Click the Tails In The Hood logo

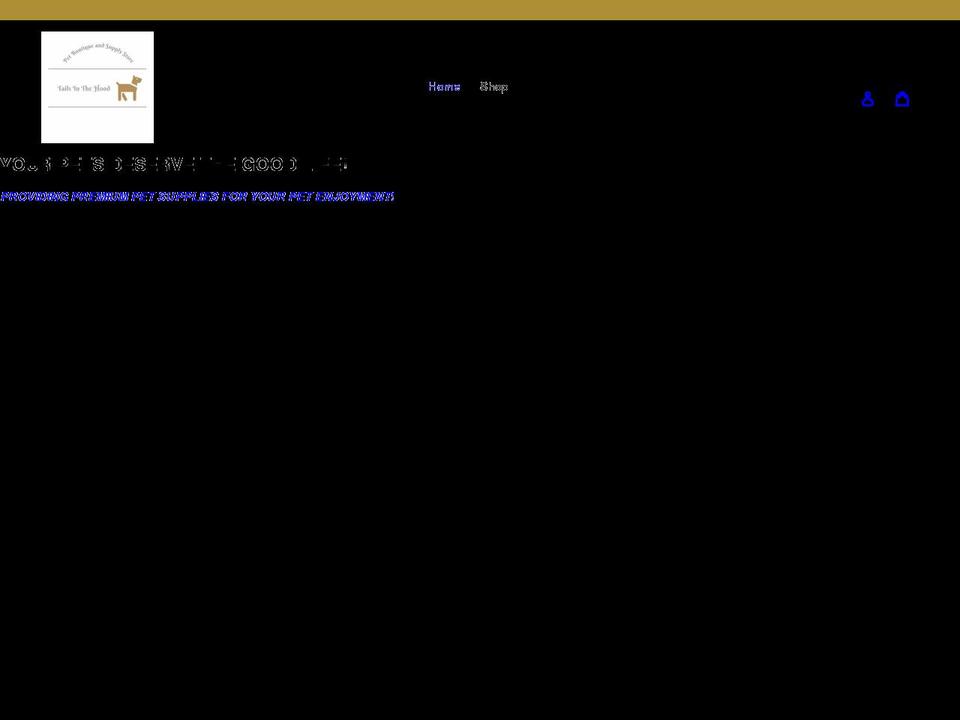97,86
